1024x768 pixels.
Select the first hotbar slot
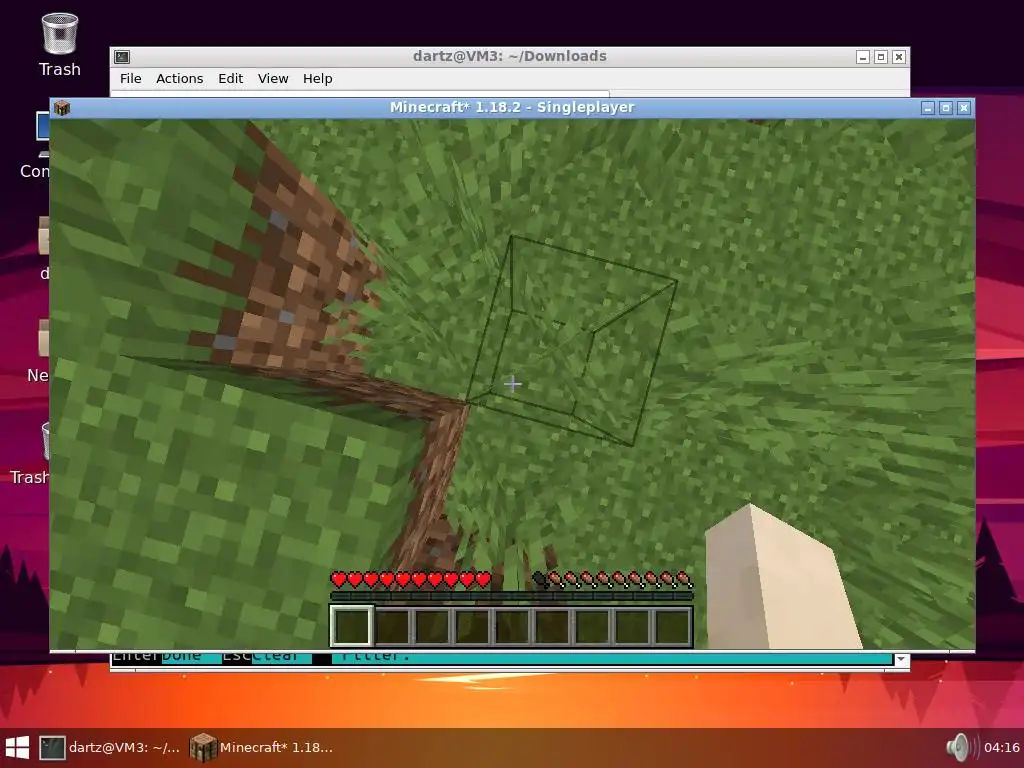point(352,626)
